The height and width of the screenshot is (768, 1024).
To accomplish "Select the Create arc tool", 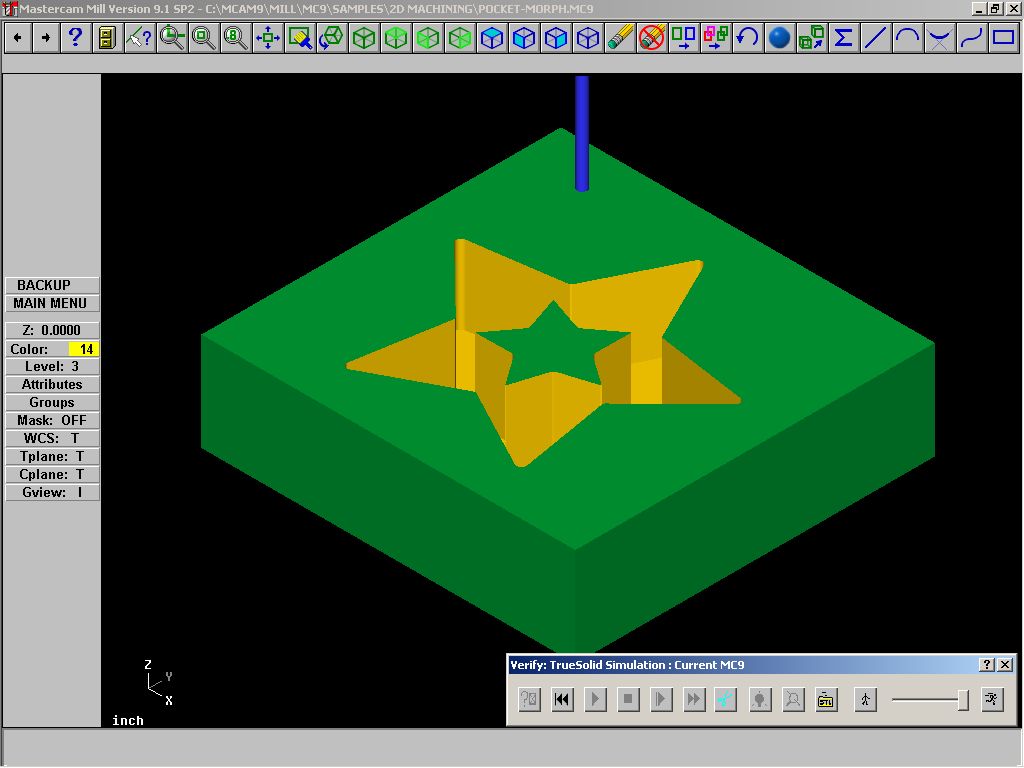I will [908, 38].
